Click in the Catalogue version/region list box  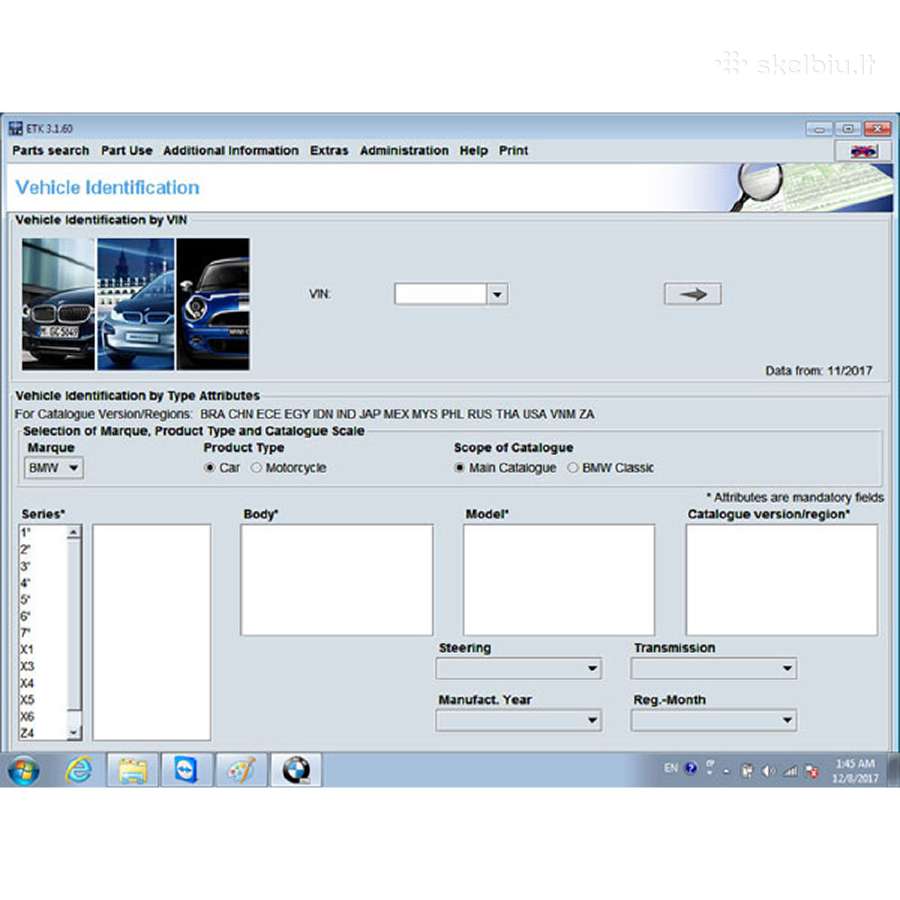tap(781, 580)
